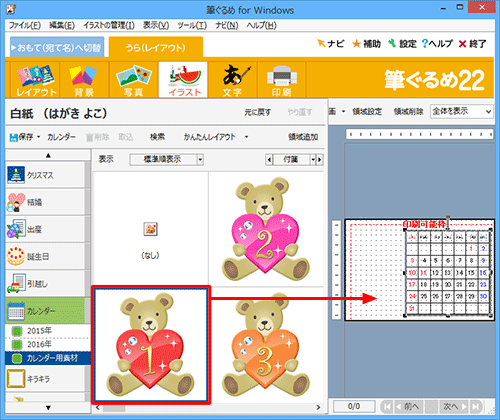Open the 背景 background tool icon
Viewport: 500px width, 420px height.
click(84, 80)
